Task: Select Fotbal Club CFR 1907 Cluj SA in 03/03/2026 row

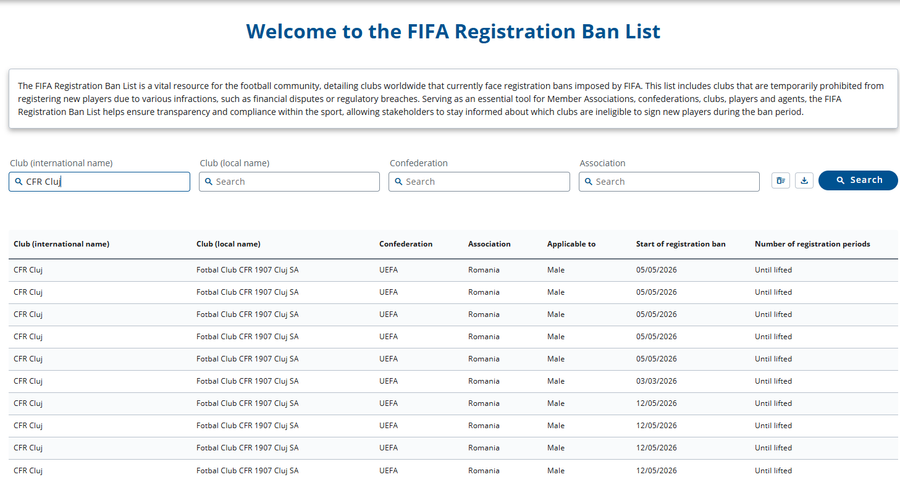Action: click(247, 381)
